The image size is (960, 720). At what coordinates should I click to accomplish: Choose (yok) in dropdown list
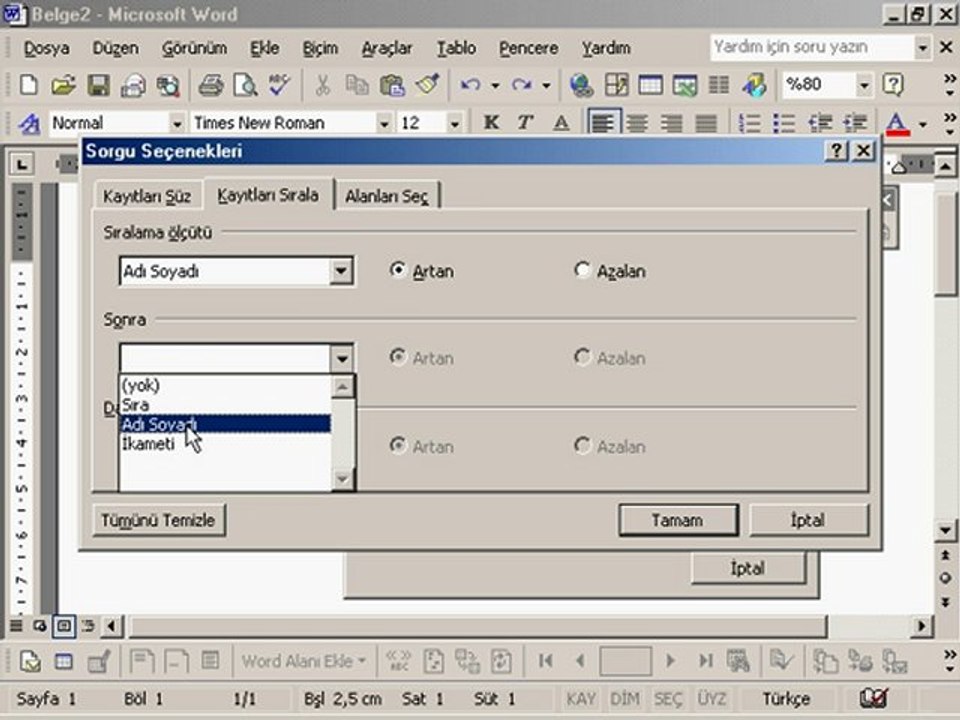click(x=225, y=385)
